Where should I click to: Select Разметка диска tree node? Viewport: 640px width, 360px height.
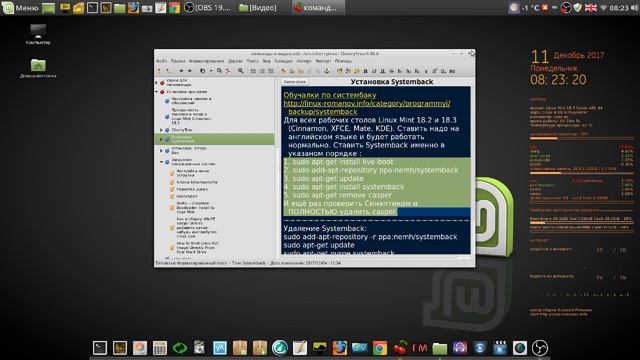pos(192,189)
